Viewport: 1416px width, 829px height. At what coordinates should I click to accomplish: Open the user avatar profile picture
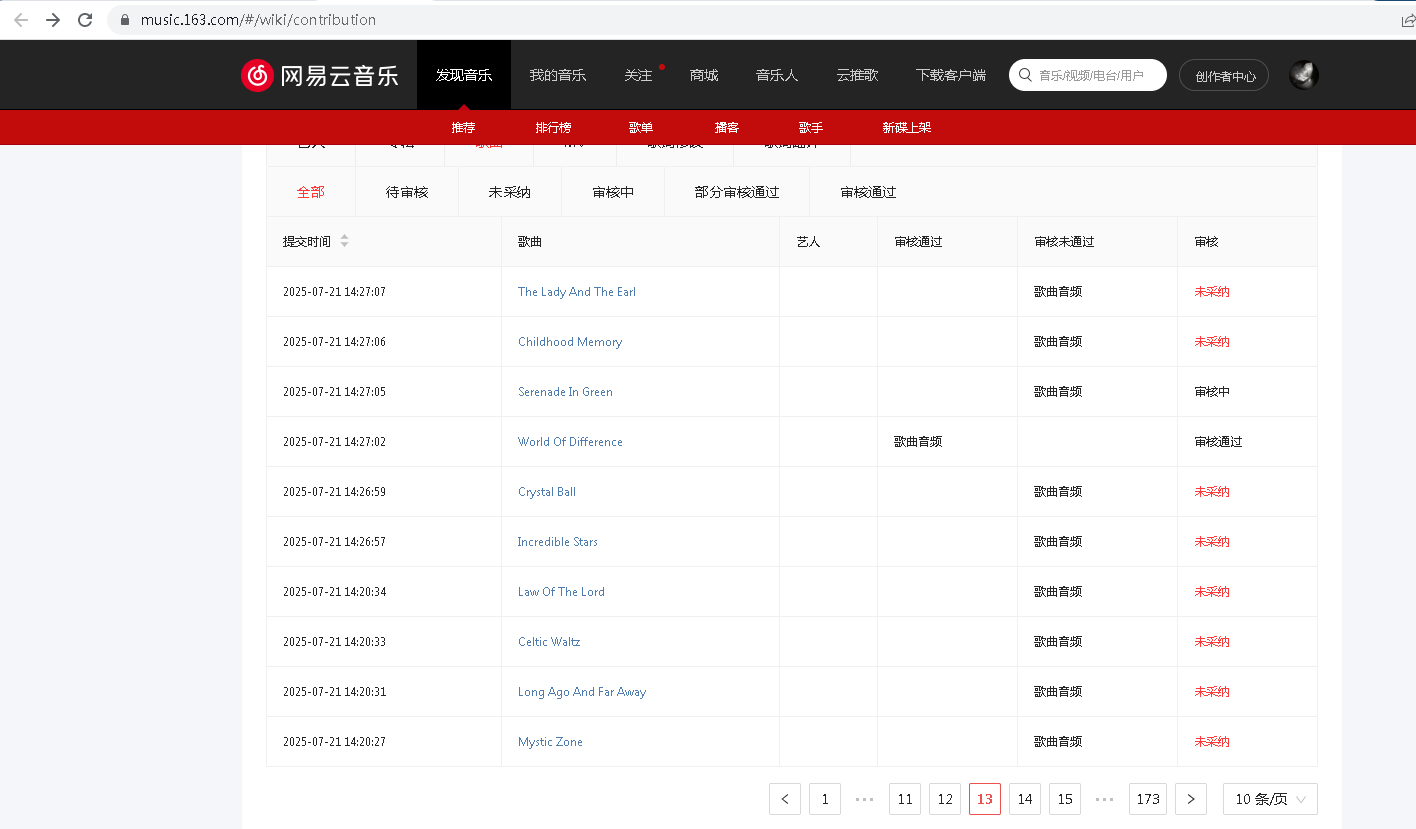click(x=1303, y=75)
